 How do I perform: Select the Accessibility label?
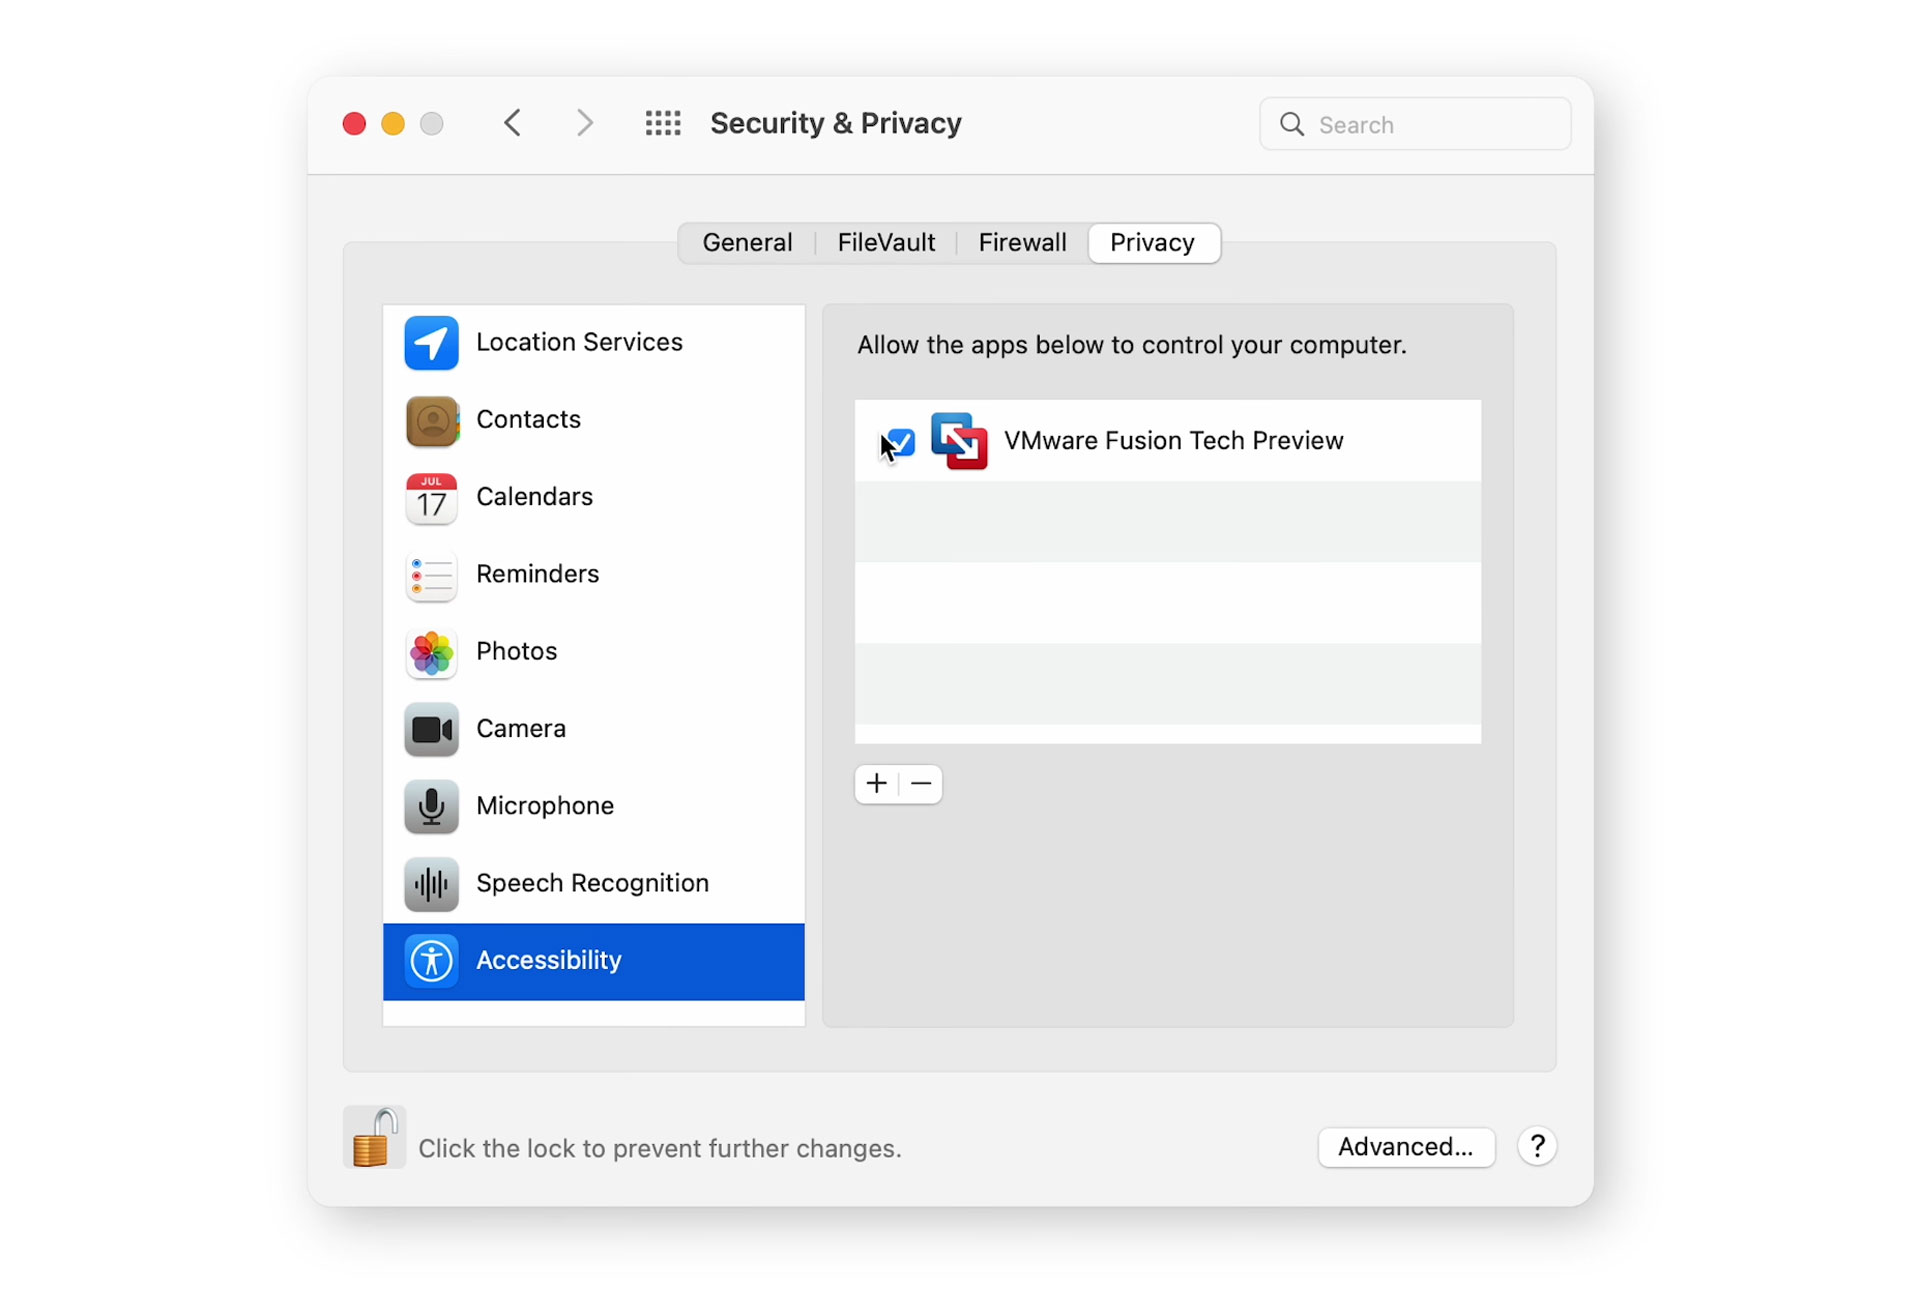548,960
